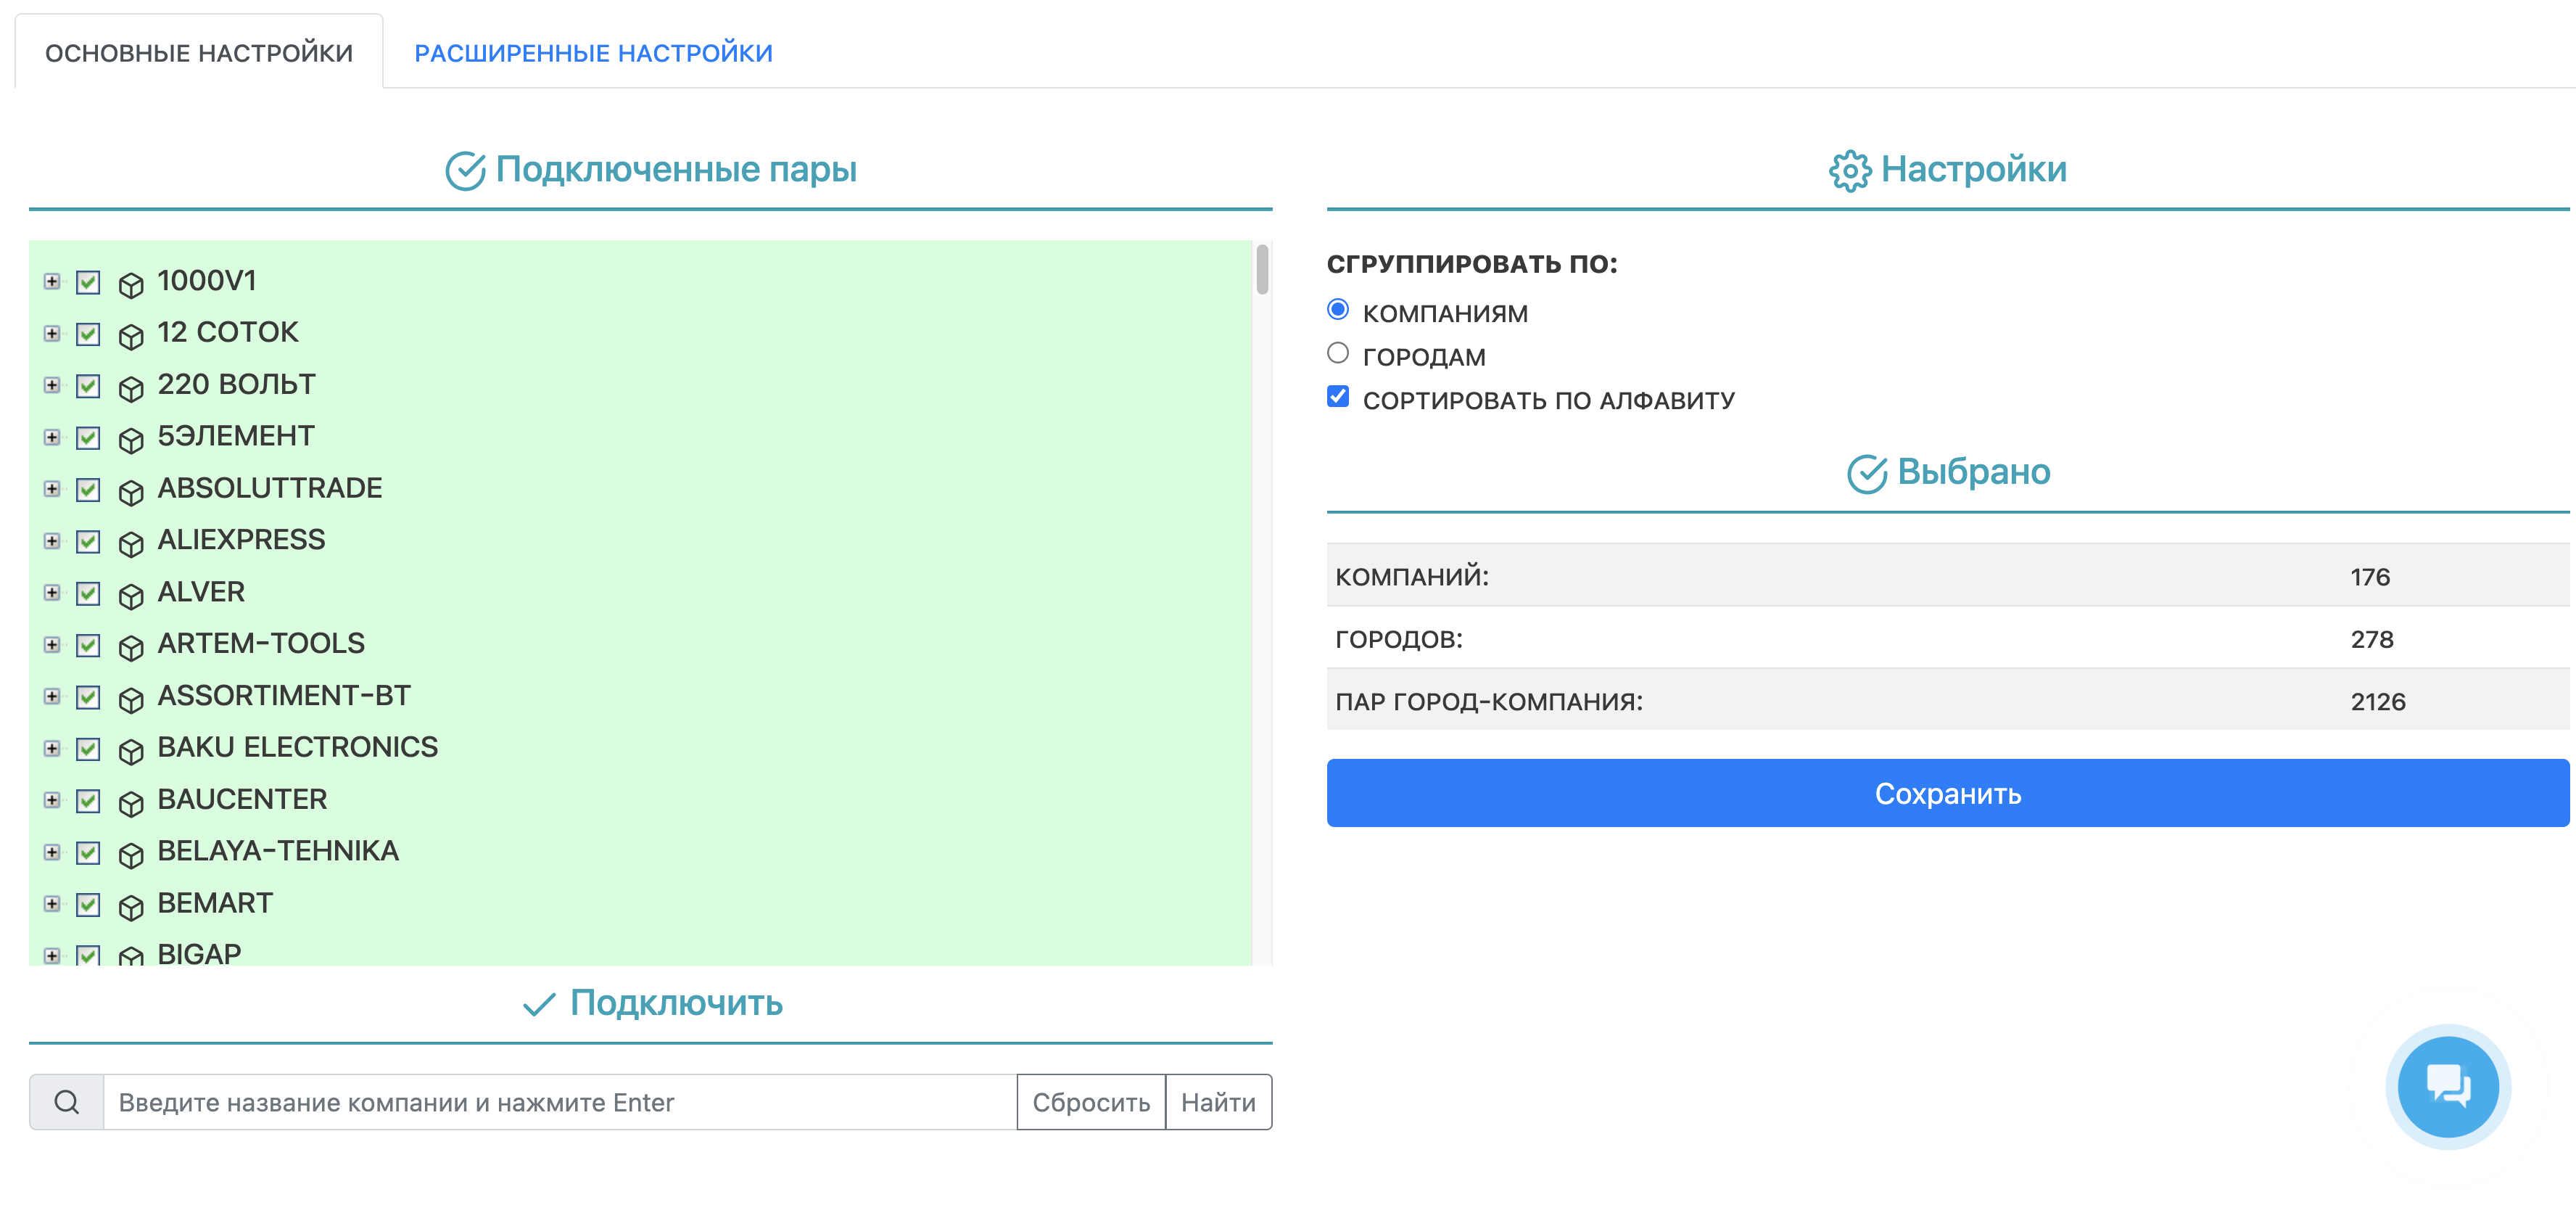The height and width of the screenshot is (1213, 2576).
Task: Click the Сохранить button
Action: tap(1947, 793)
